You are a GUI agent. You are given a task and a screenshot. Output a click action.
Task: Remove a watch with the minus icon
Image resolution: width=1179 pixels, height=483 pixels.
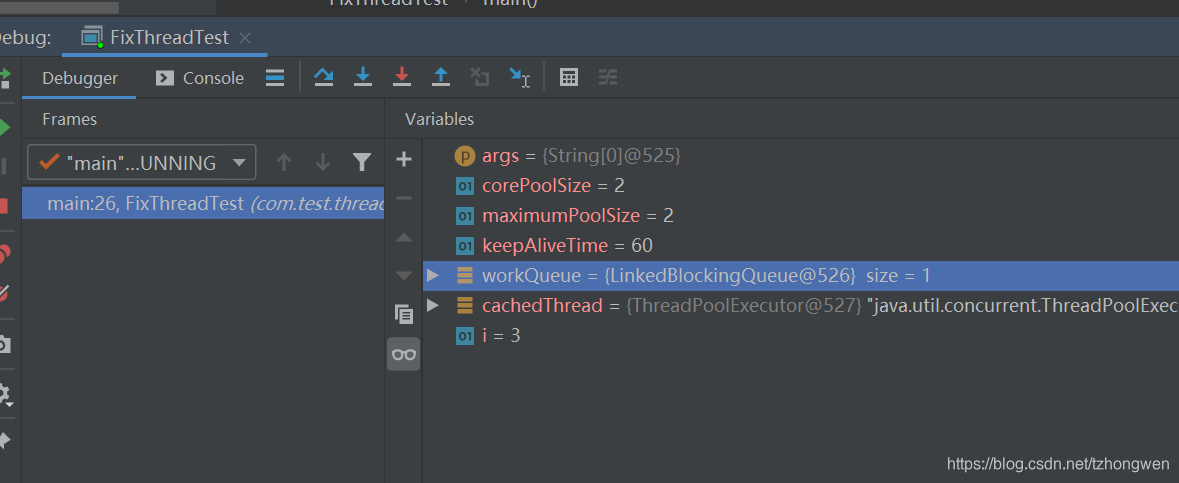404,198
